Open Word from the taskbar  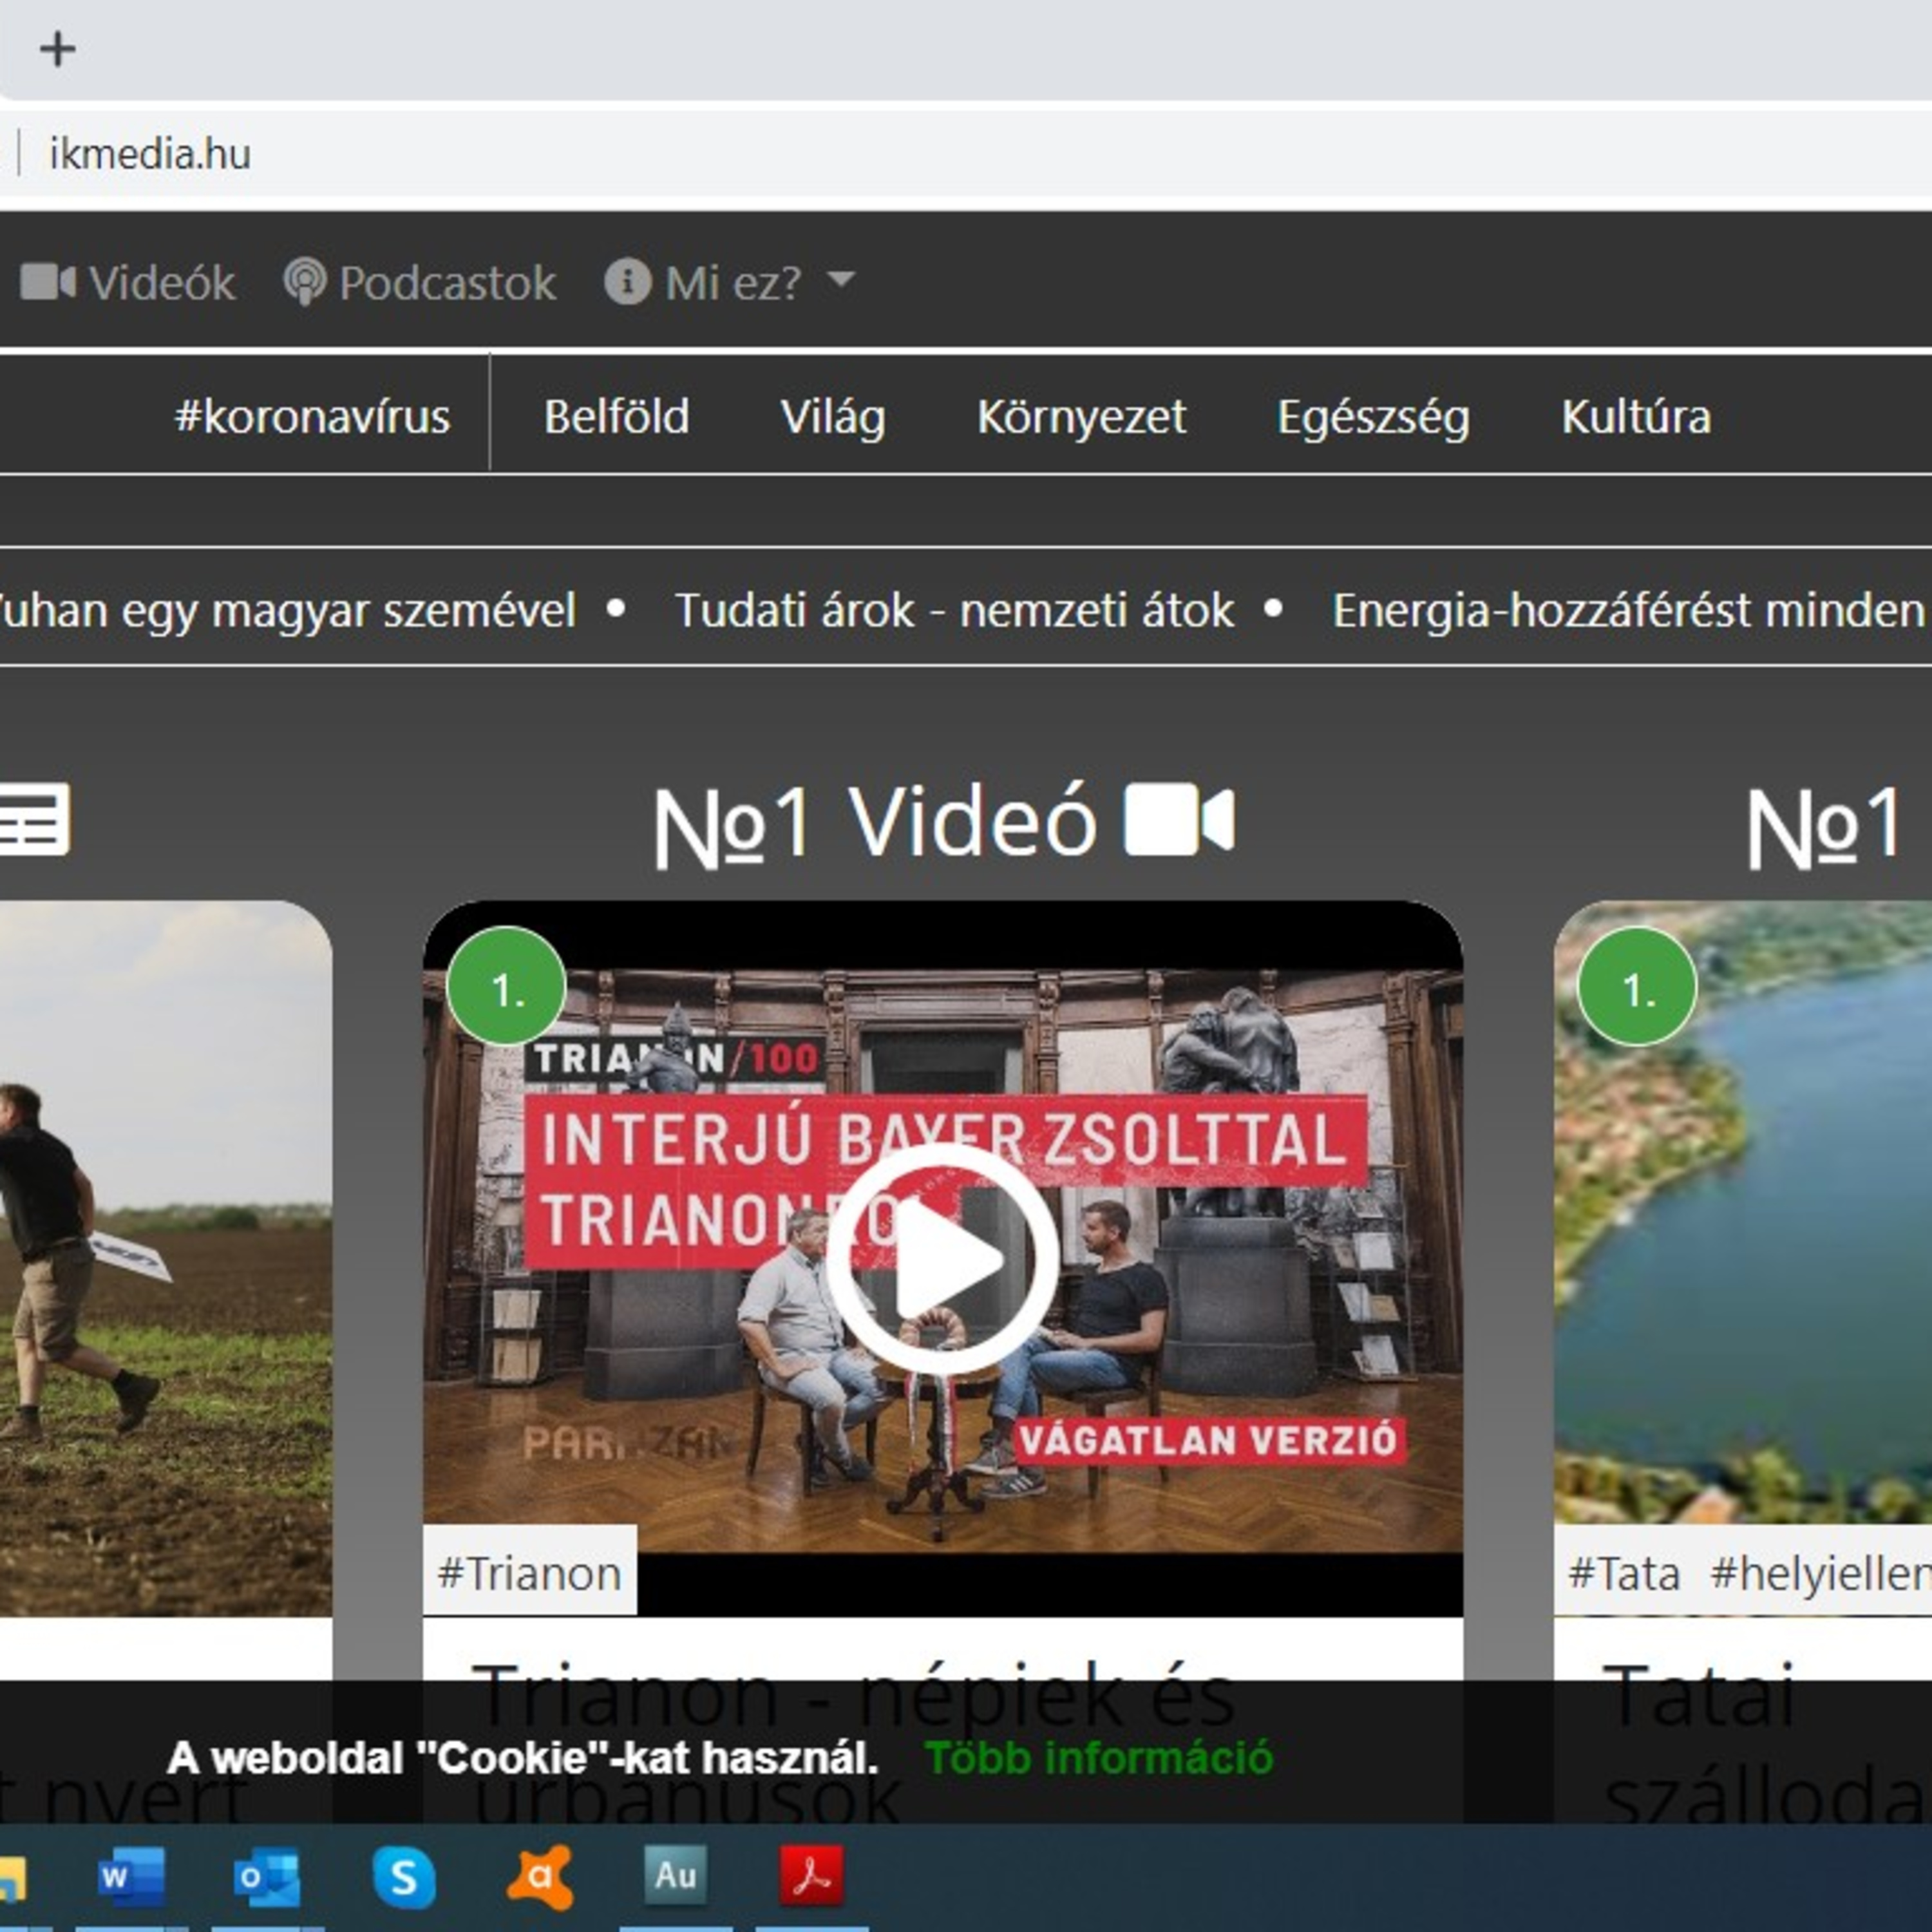pyautogui.click(x=132, y=1876)
